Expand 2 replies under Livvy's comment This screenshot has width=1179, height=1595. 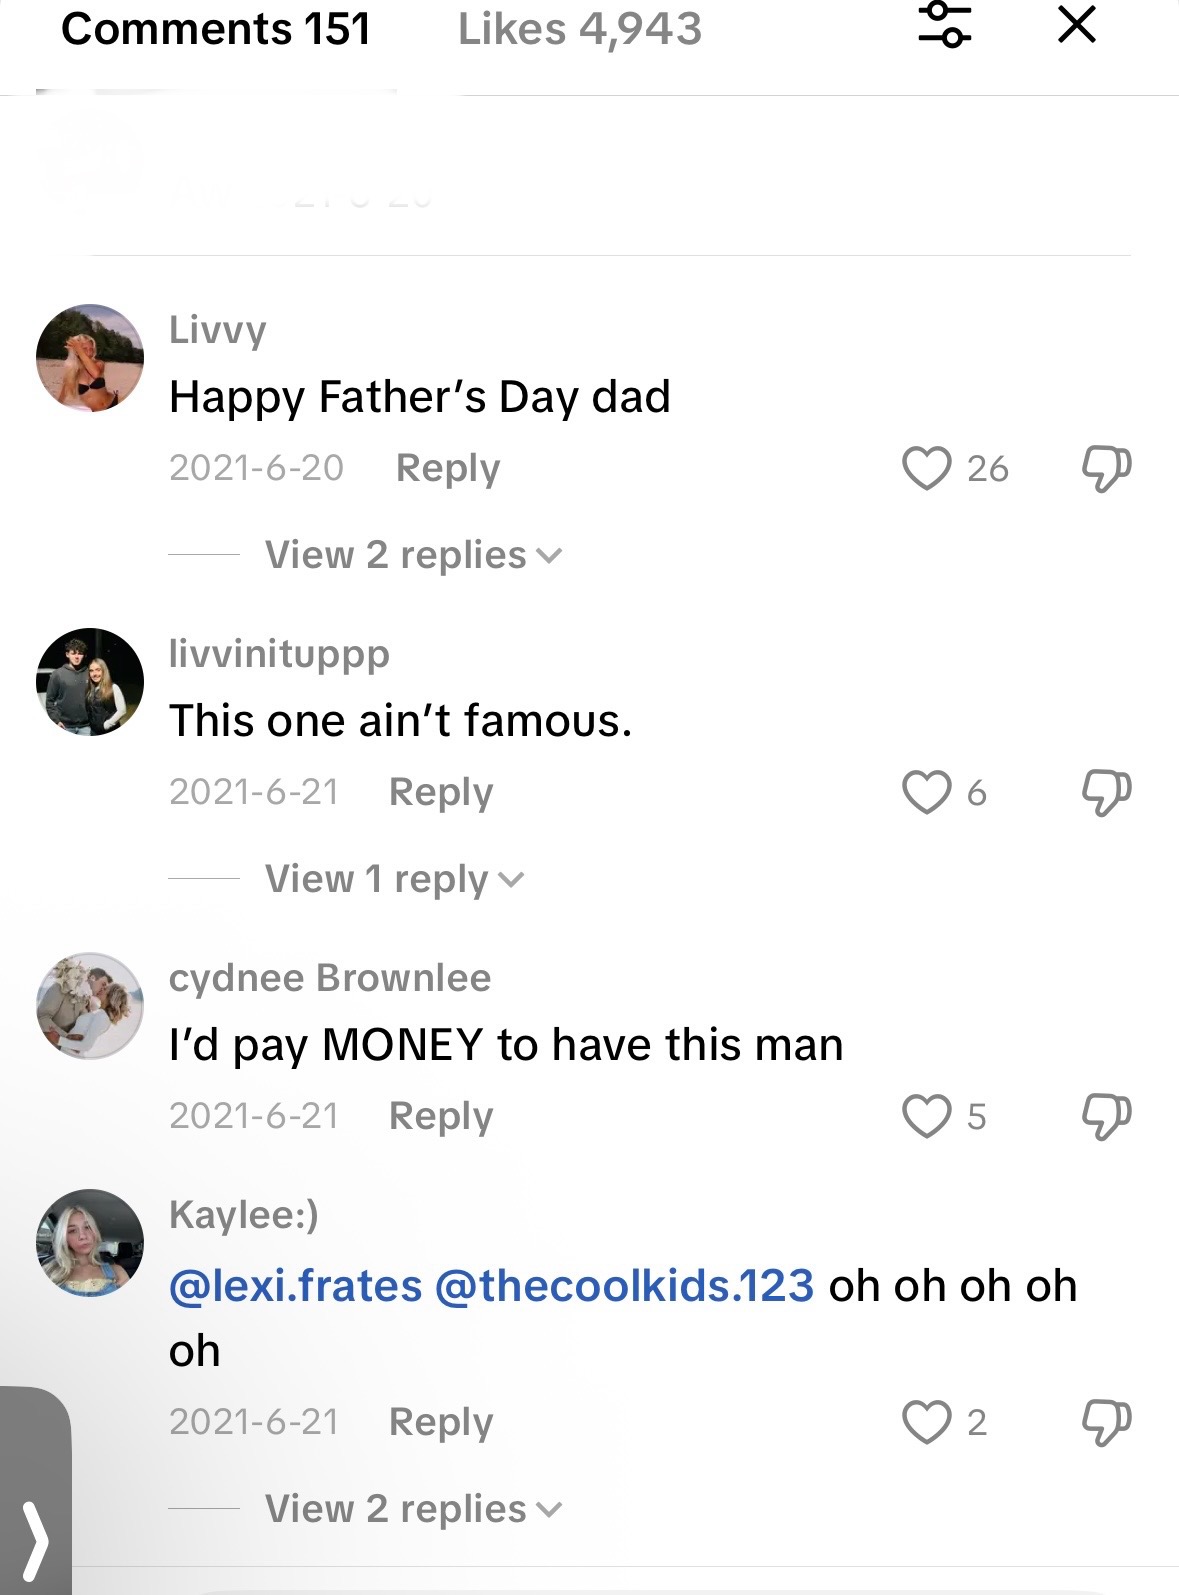413,555
